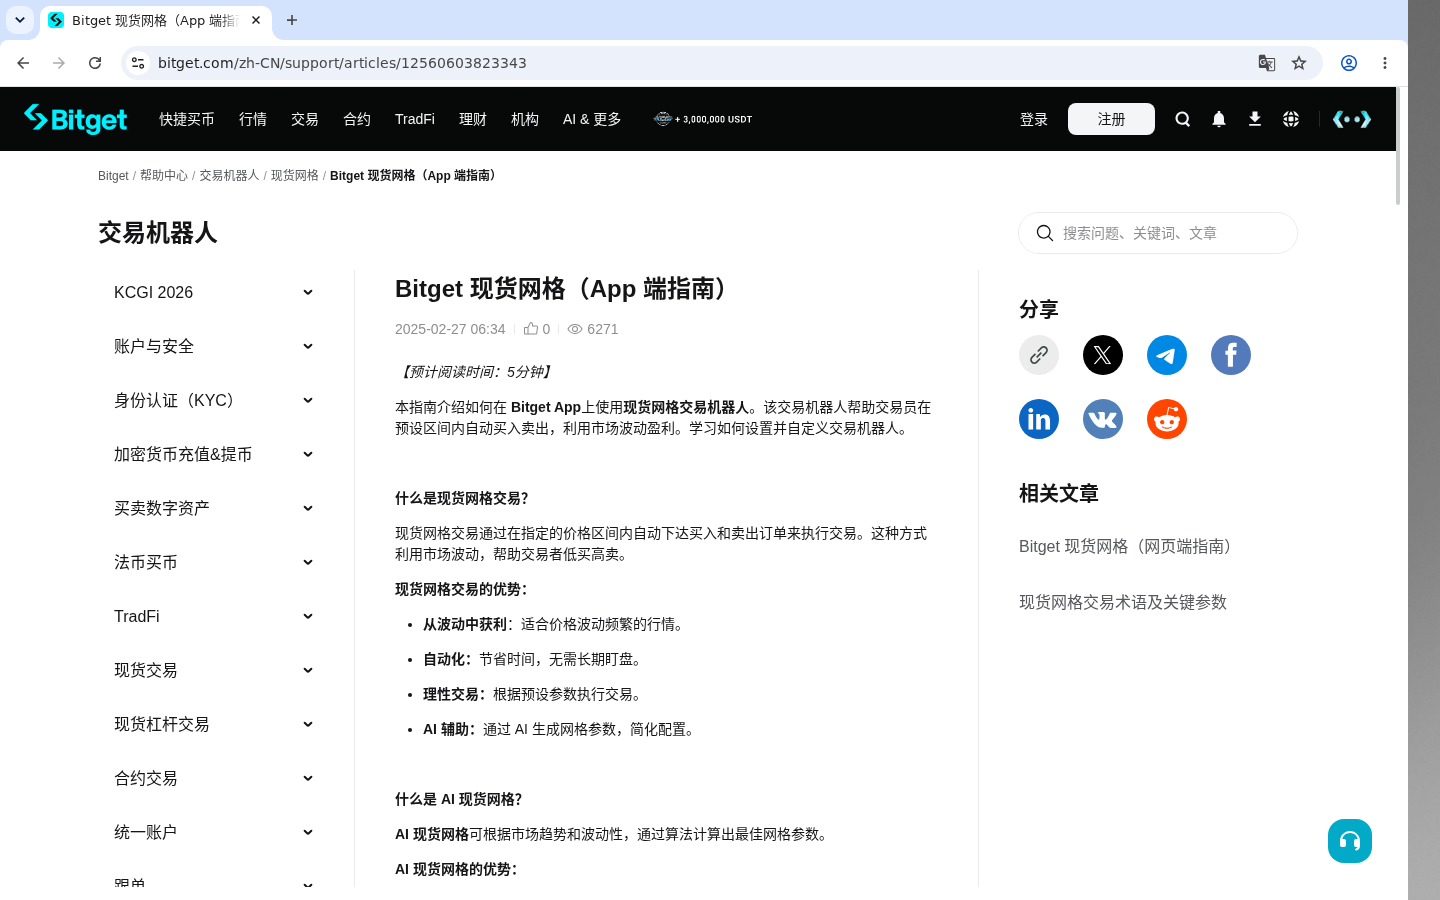Click the browser address bar URL
This screenshot has width=1440, height=900.
342,63
